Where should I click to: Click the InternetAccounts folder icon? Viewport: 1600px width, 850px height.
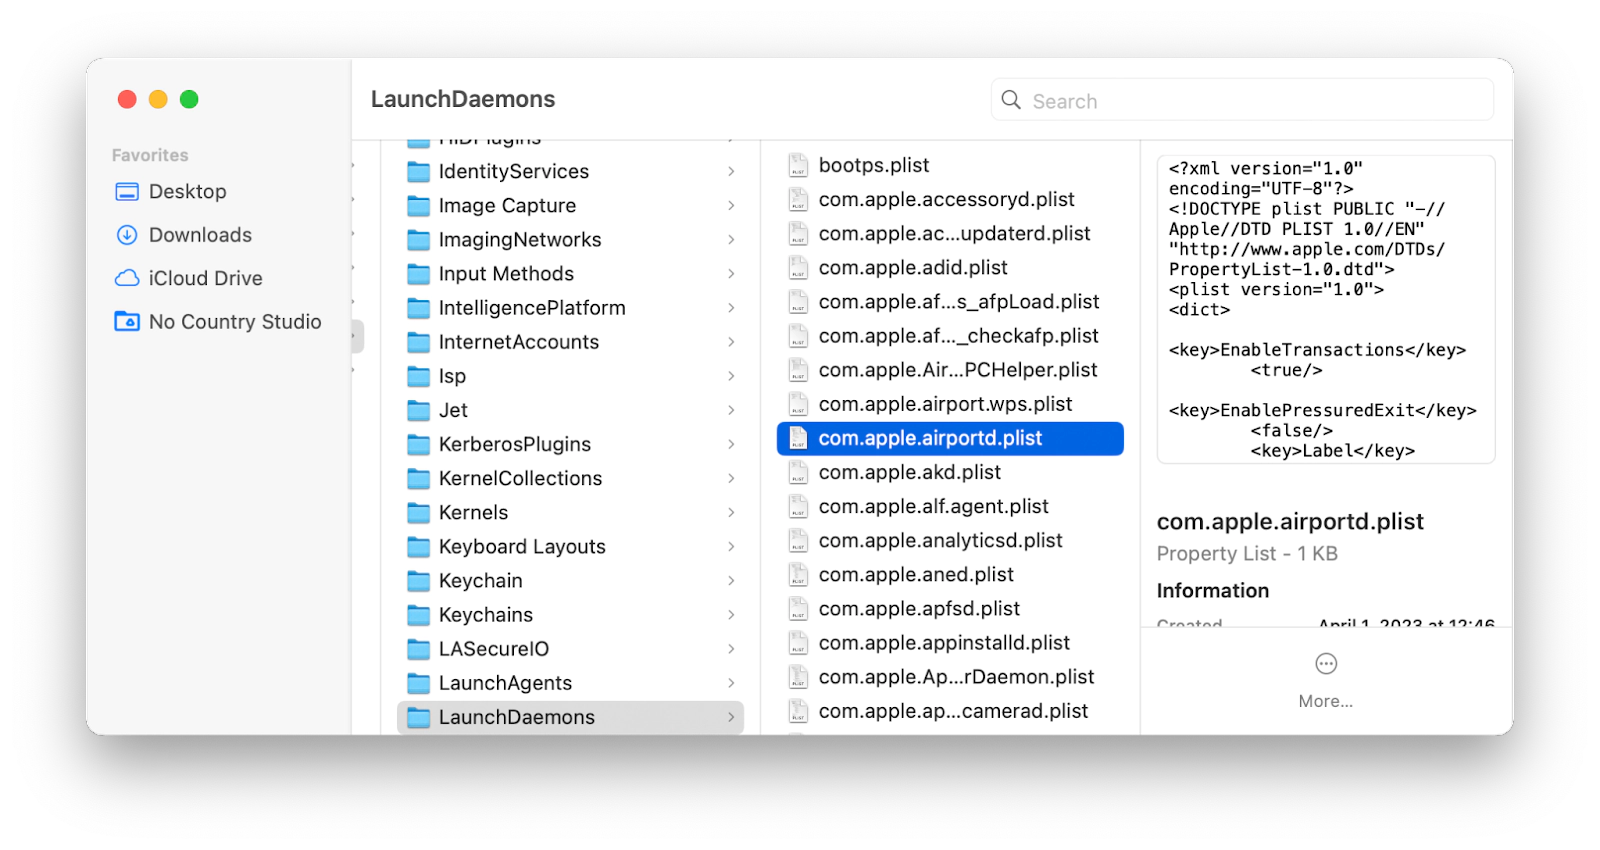coord(419,342)
